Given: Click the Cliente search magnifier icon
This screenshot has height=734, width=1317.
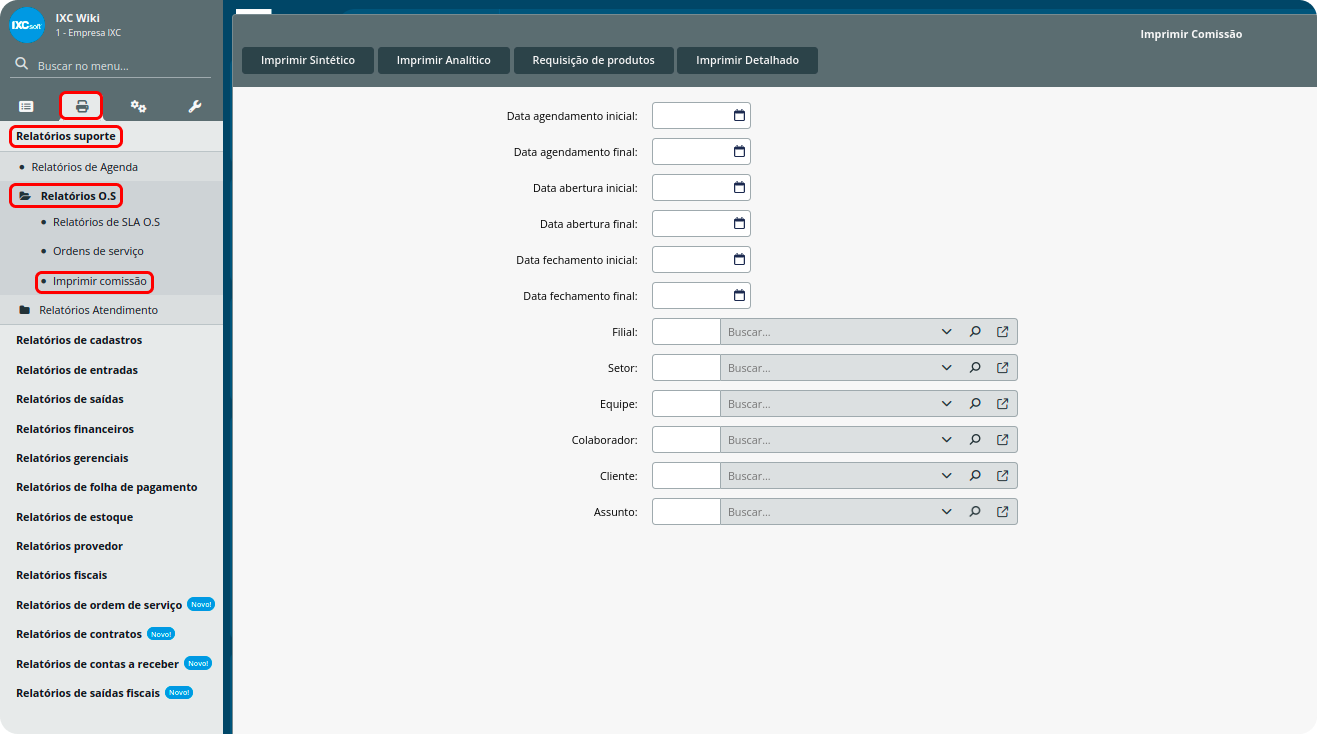Looking at the screenshot, I should 974,475.
